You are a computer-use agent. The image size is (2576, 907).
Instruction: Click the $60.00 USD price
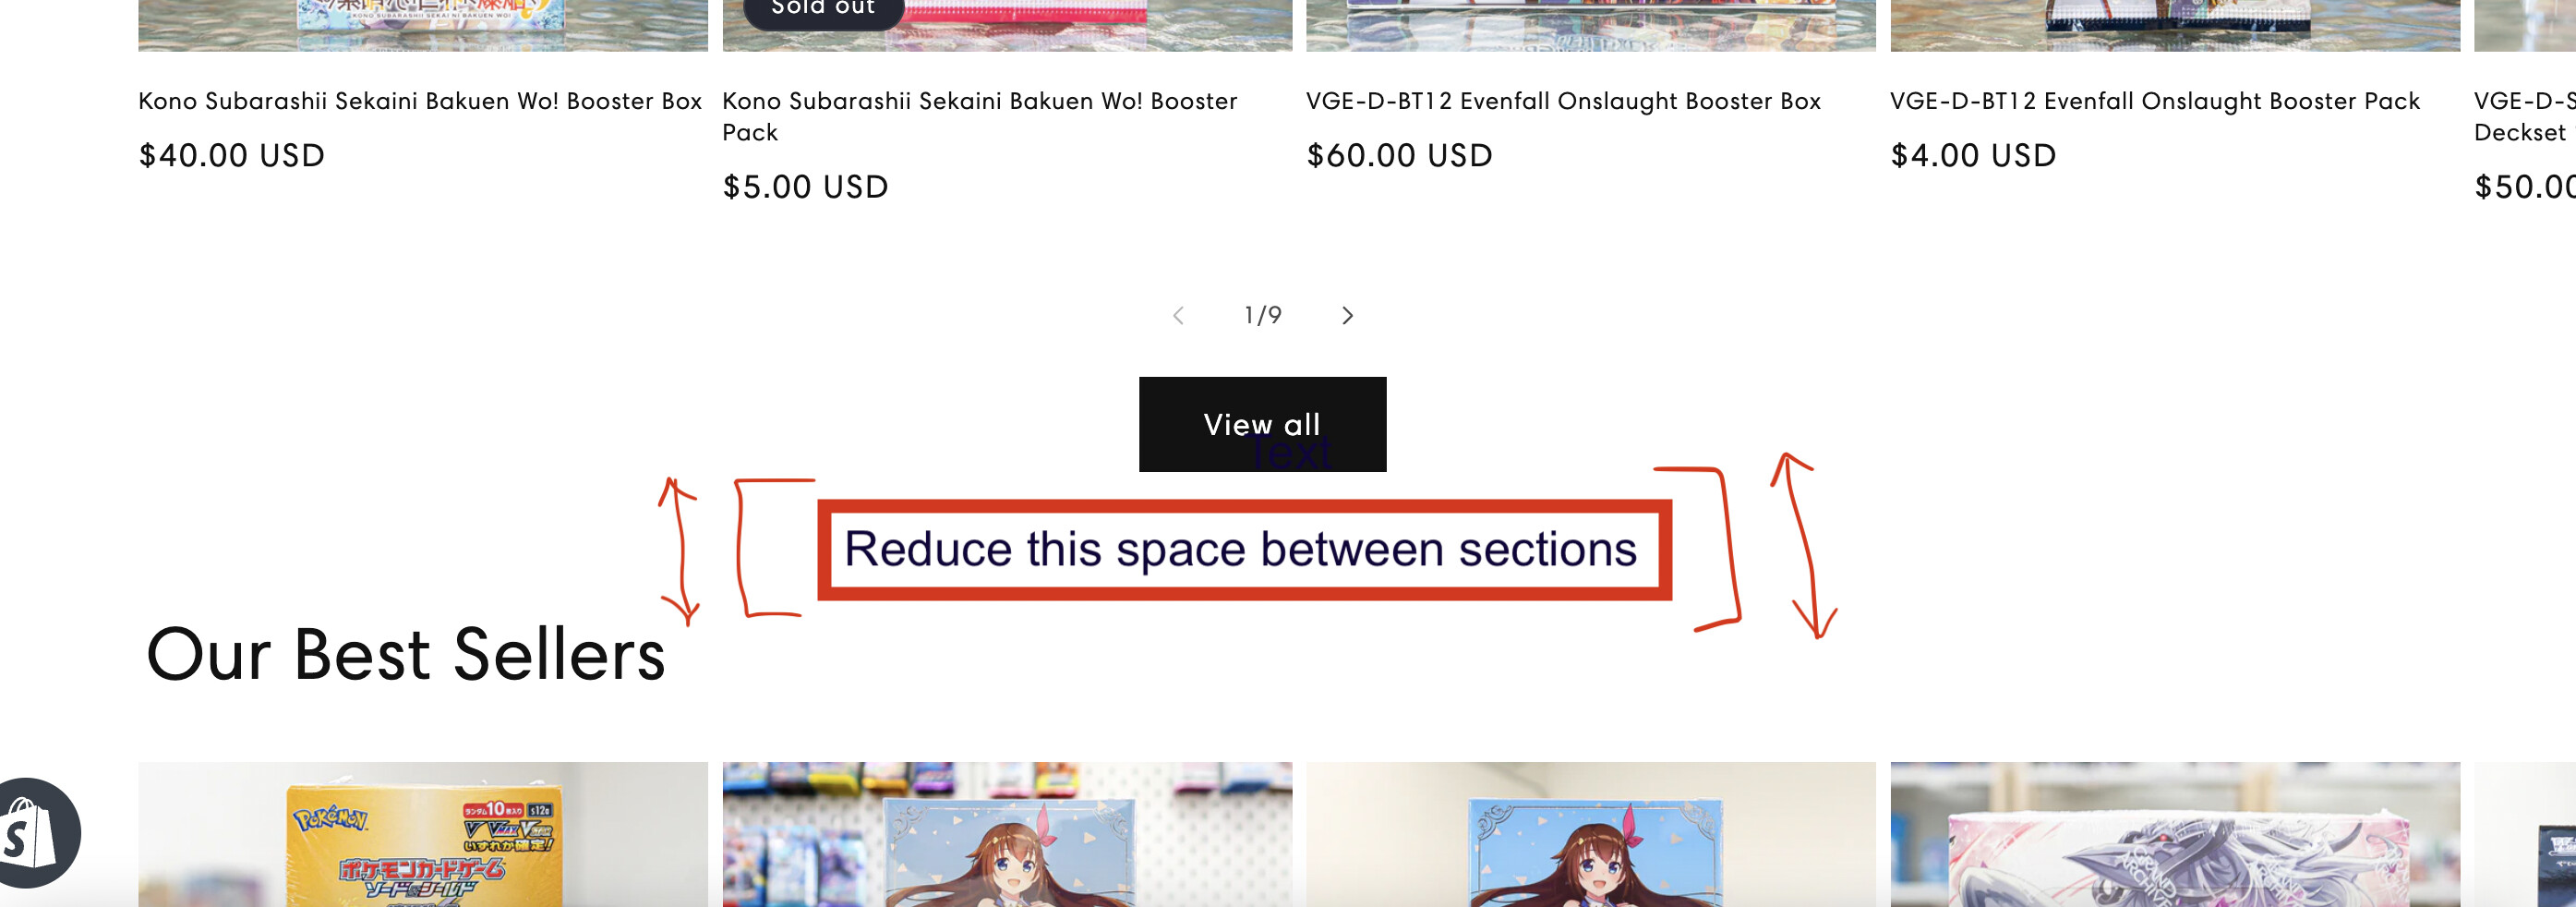1399,155
